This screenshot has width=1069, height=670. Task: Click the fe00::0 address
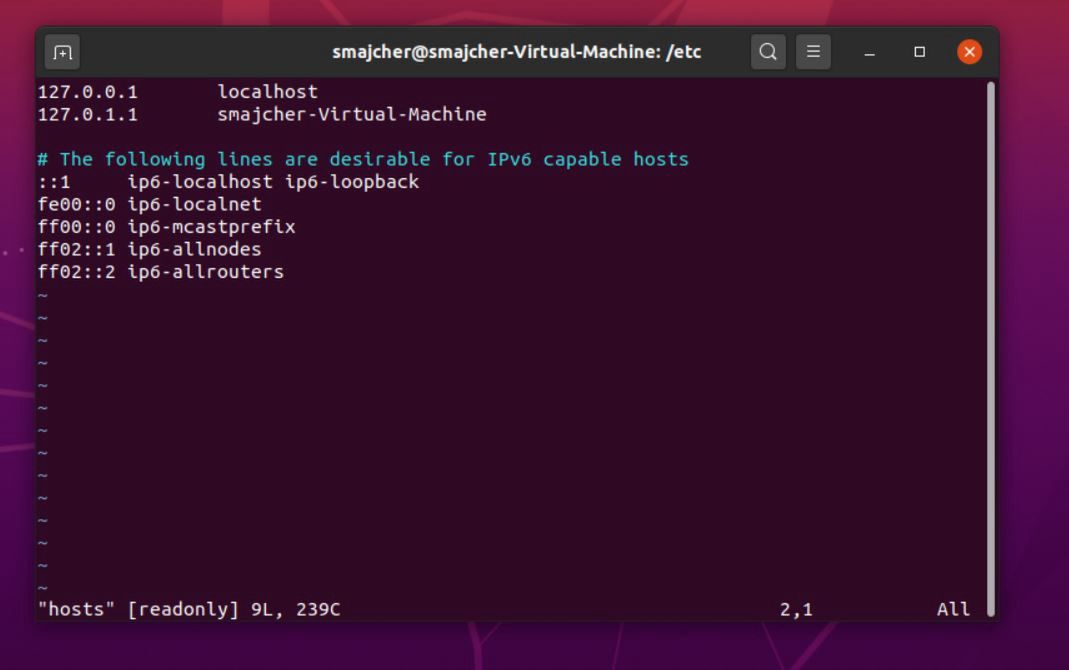click(x=76, y=204)
